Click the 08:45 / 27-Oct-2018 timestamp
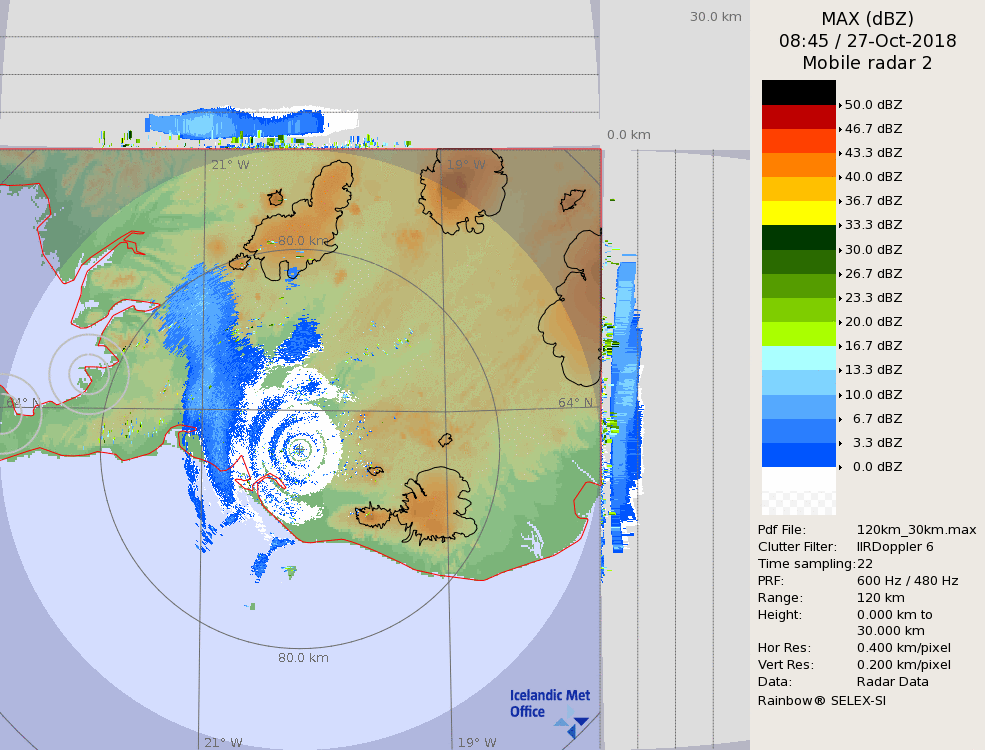 867,41
